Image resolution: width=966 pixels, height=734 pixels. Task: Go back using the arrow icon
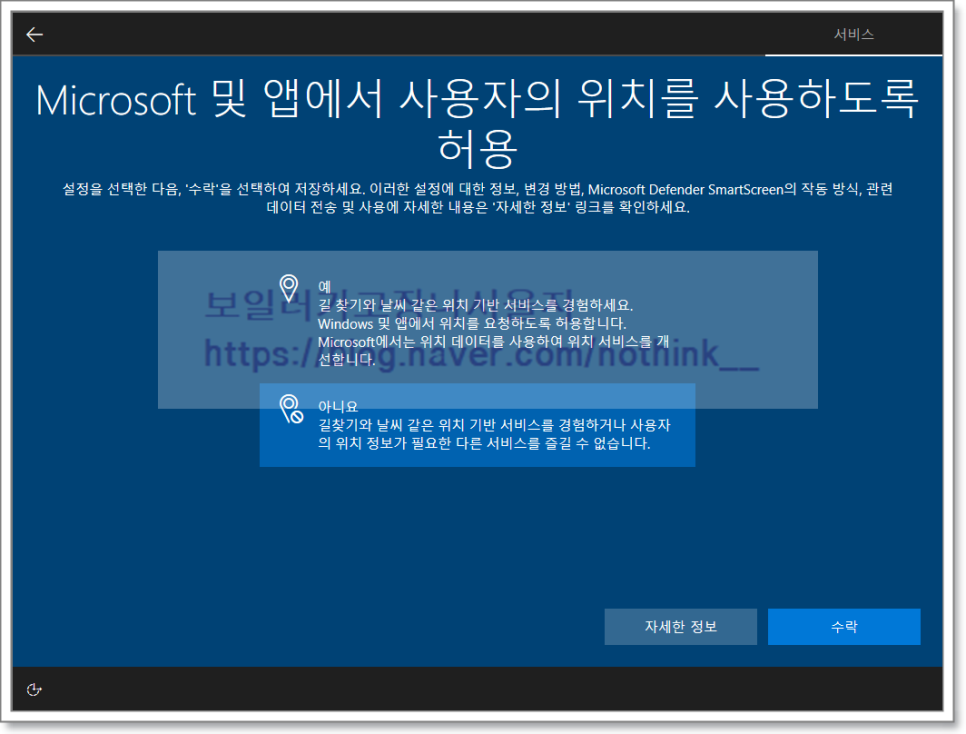[34, 35]
